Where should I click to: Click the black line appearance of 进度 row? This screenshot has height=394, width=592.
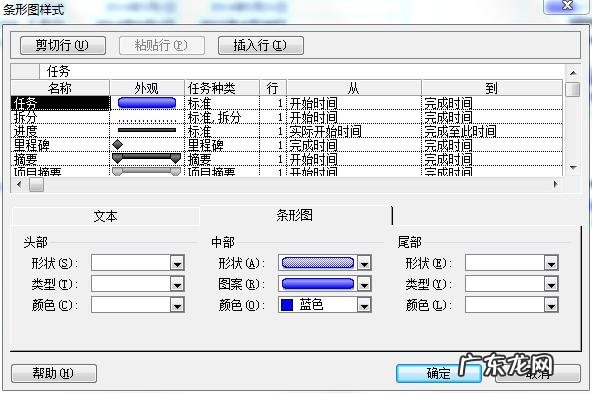(147, 130)
